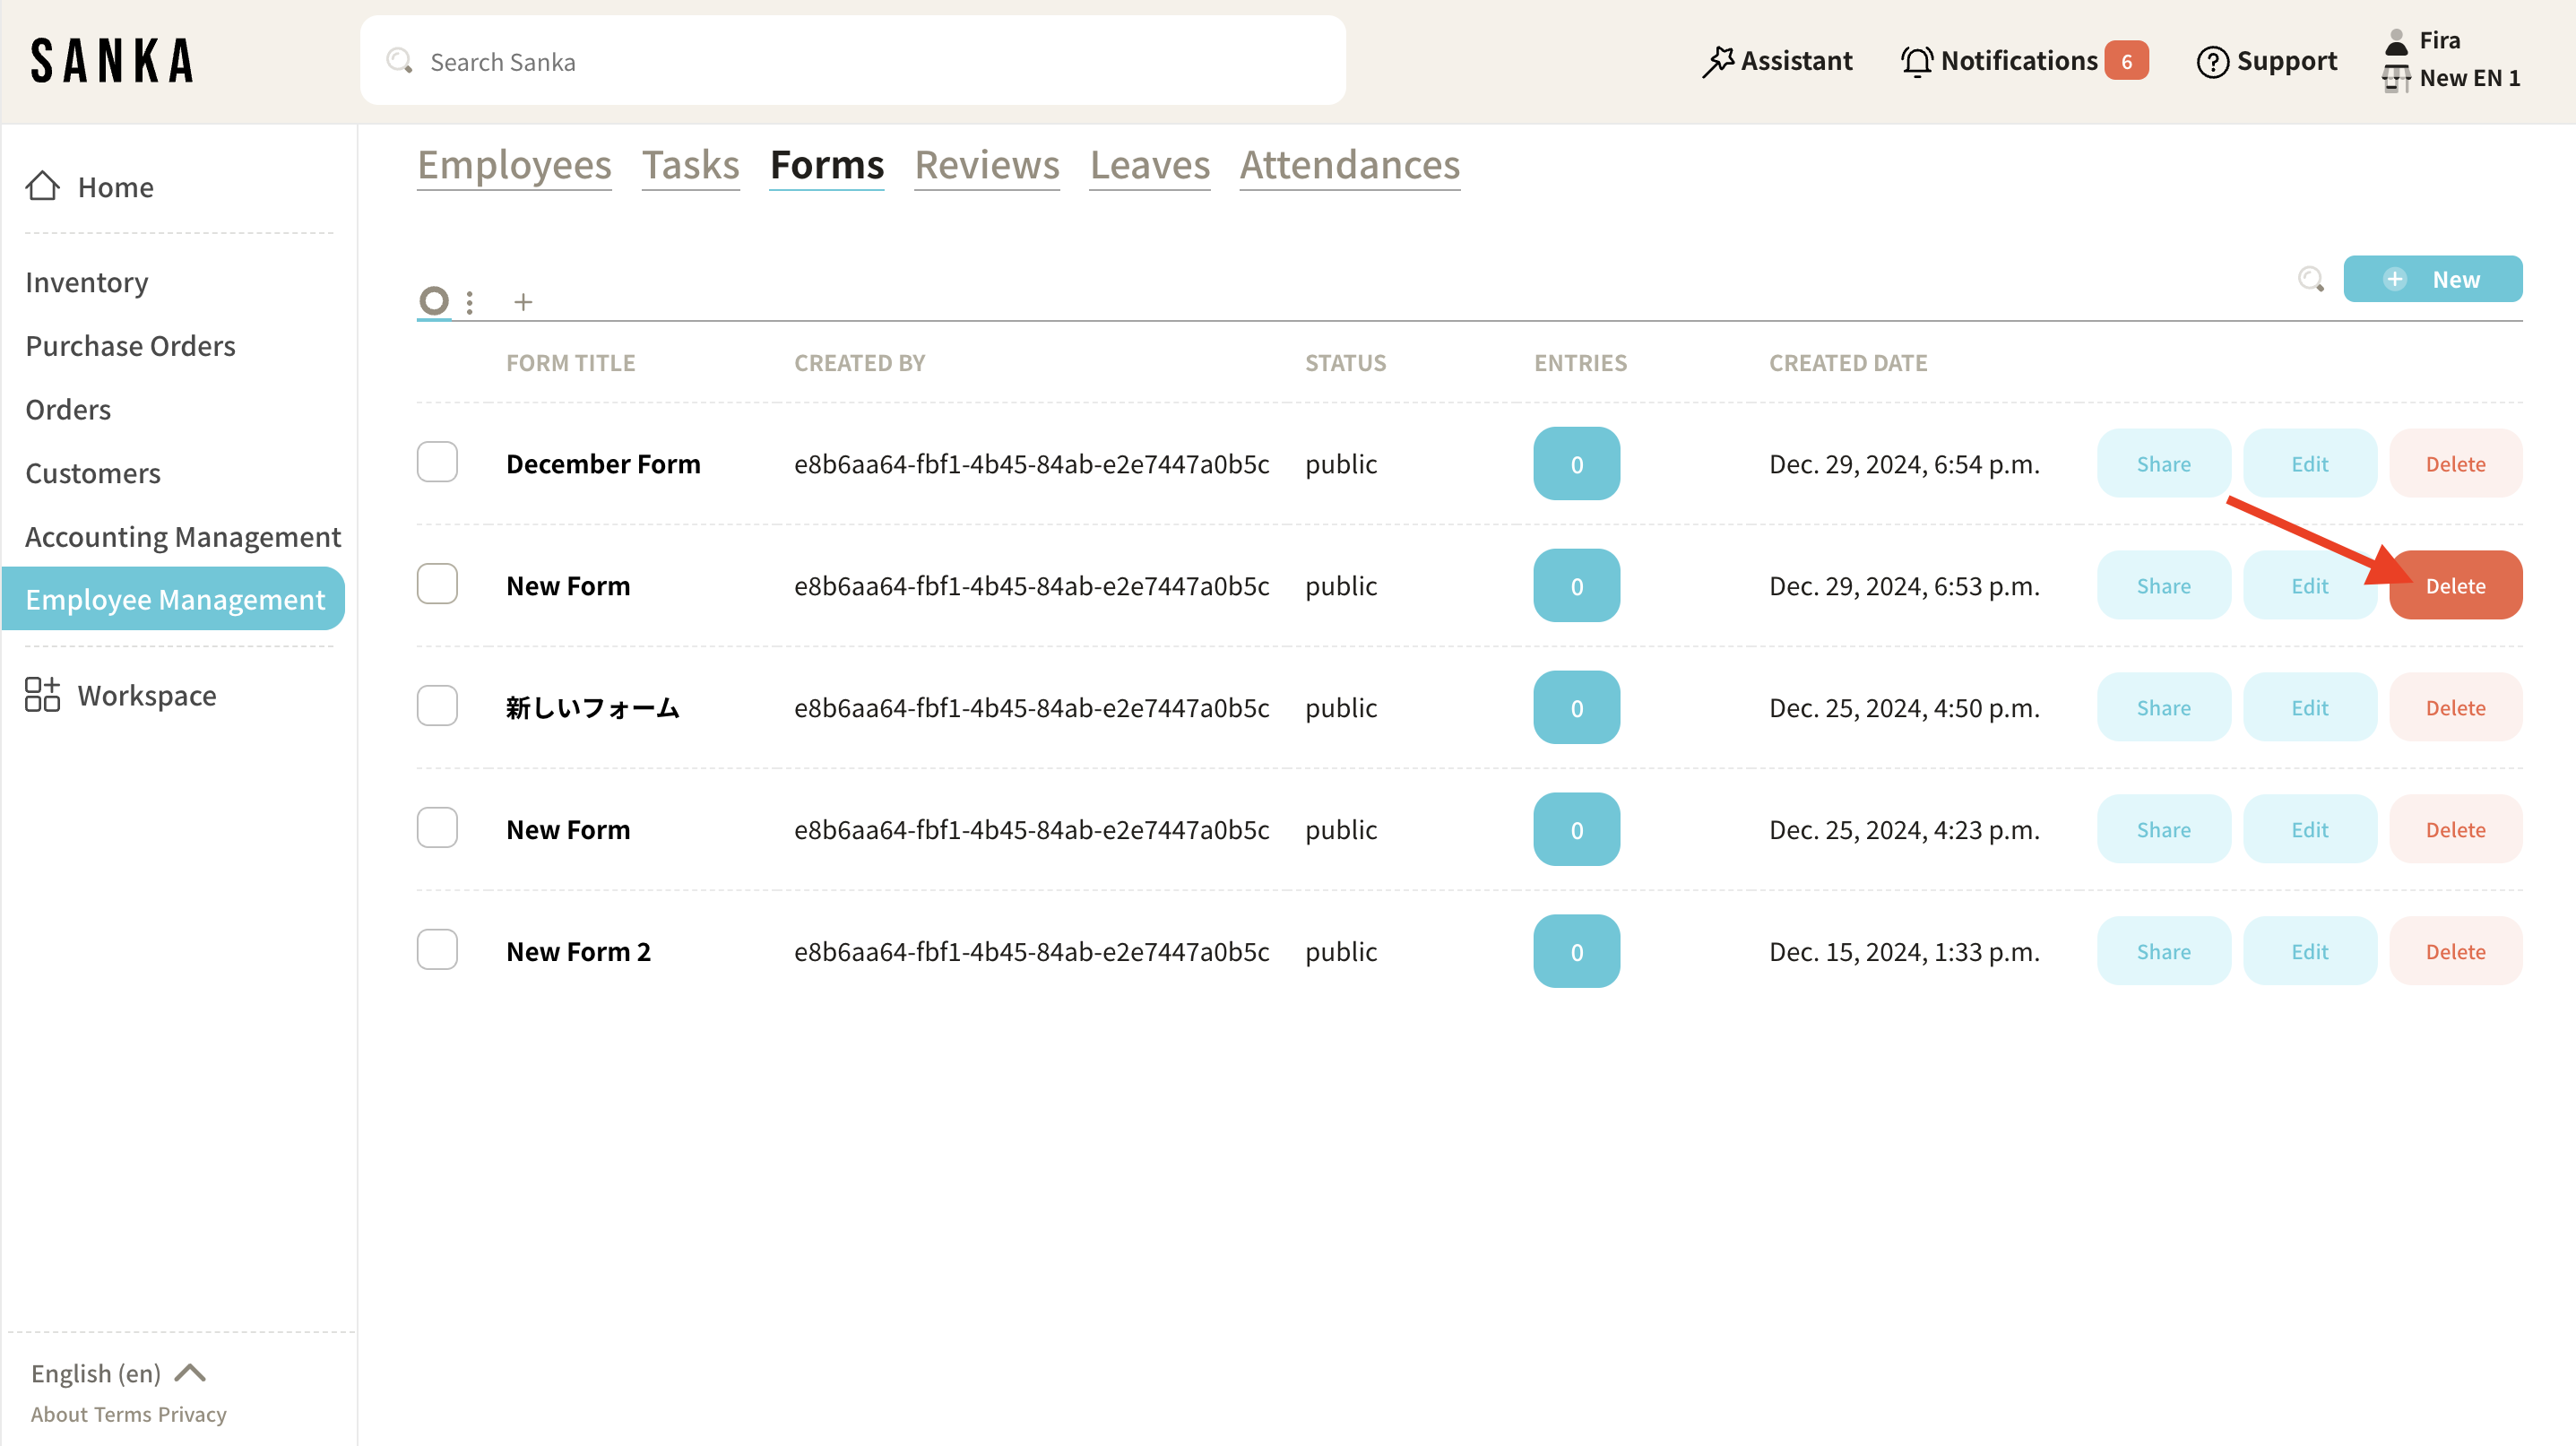Select the 新しいフォーム row checkbox
2576x1446 pixels.
coord(437,706)
